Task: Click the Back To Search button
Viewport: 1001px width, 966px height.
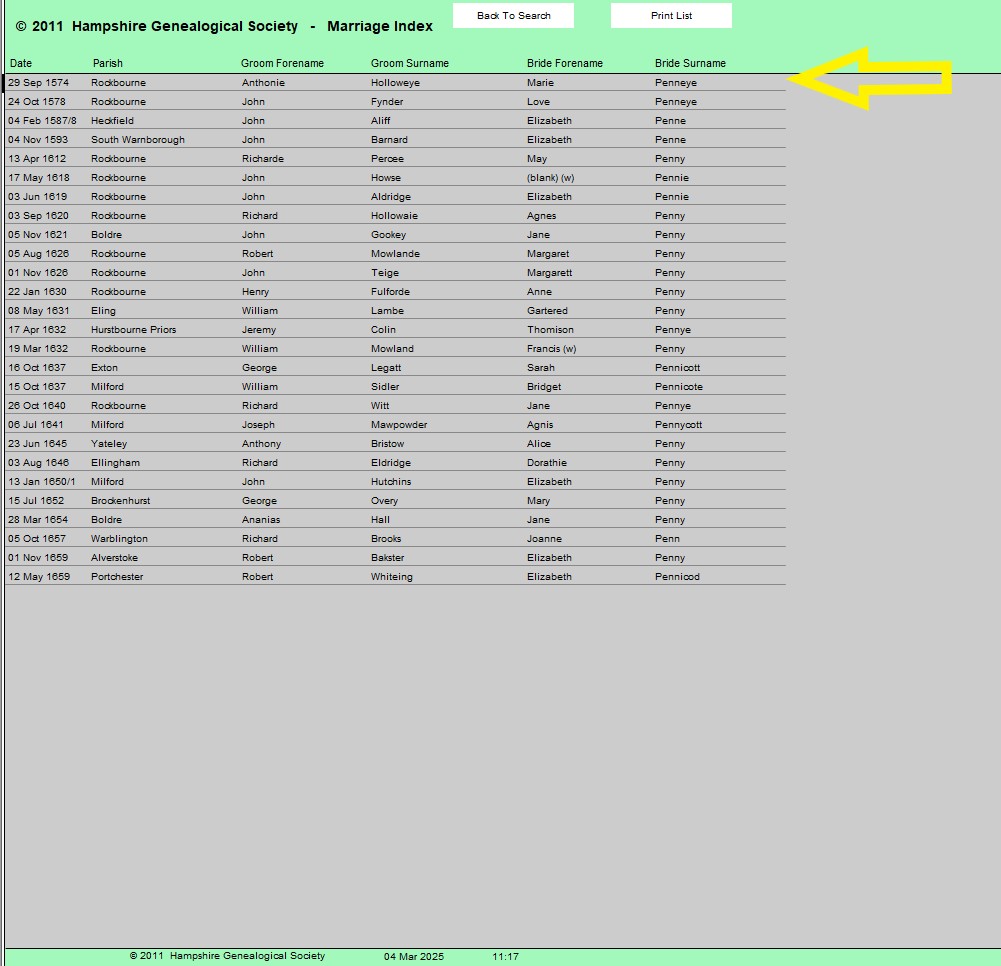Action: coord(513,16)
